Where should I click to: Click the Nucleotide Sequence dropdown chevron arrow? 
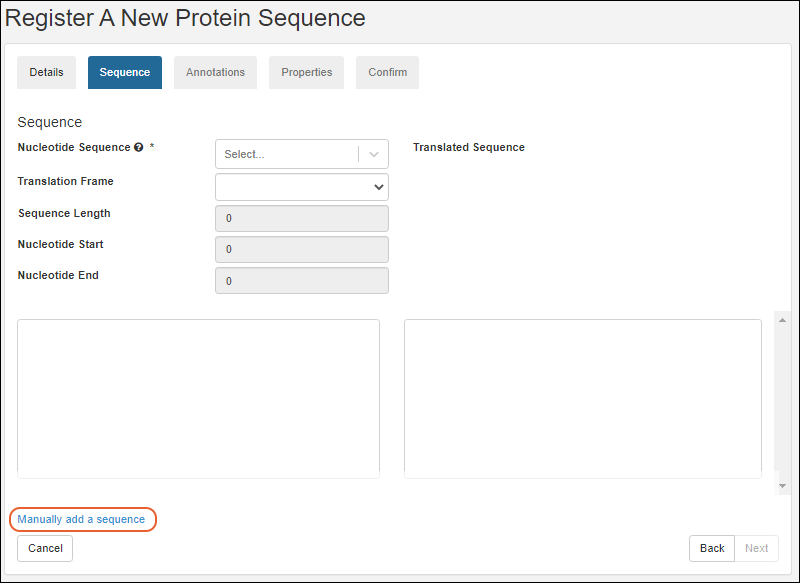point(374,154)
